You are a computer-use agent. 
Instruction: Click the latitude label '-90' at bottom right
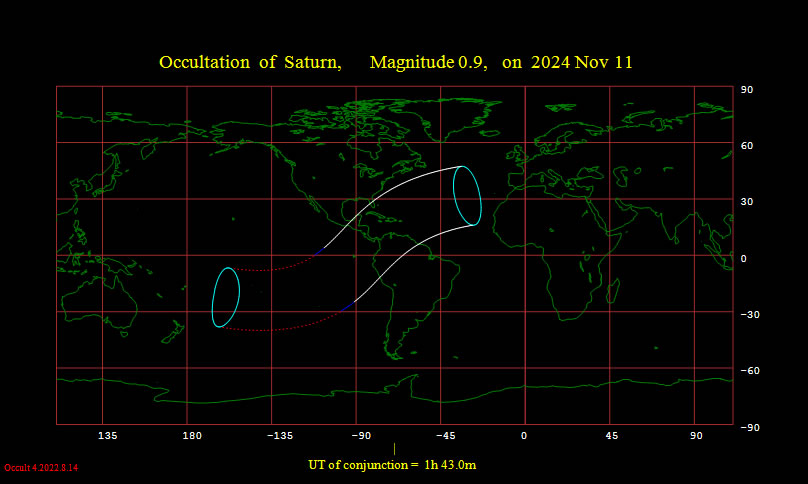point(750,428)
